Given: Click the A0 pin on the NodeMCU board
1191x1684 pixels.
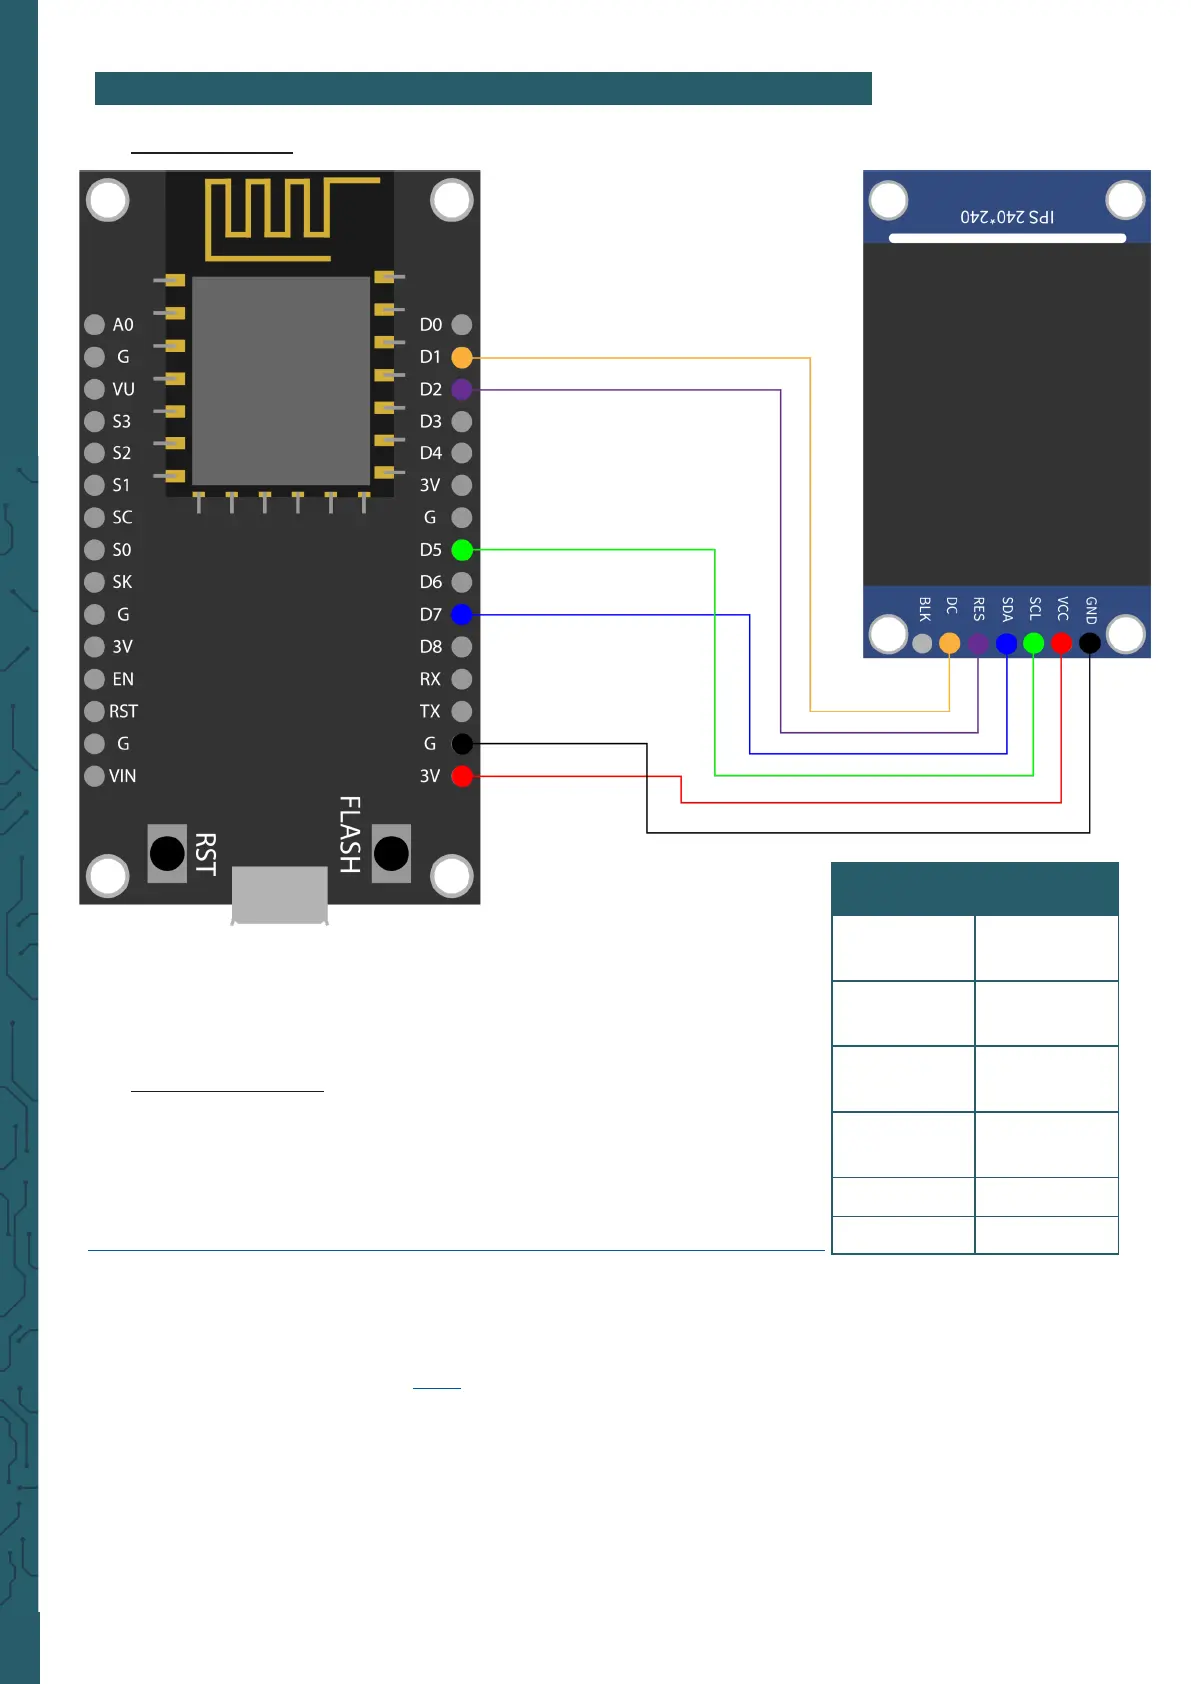Looking at the screenshot, I should tap(95, 325).
